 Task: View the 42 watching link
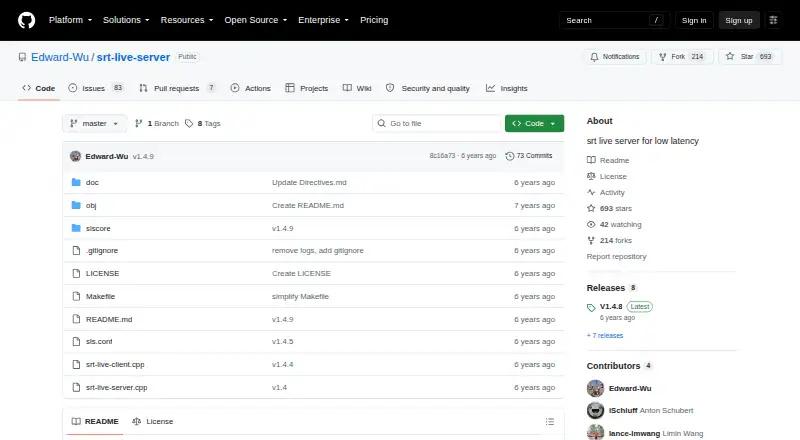614,225
